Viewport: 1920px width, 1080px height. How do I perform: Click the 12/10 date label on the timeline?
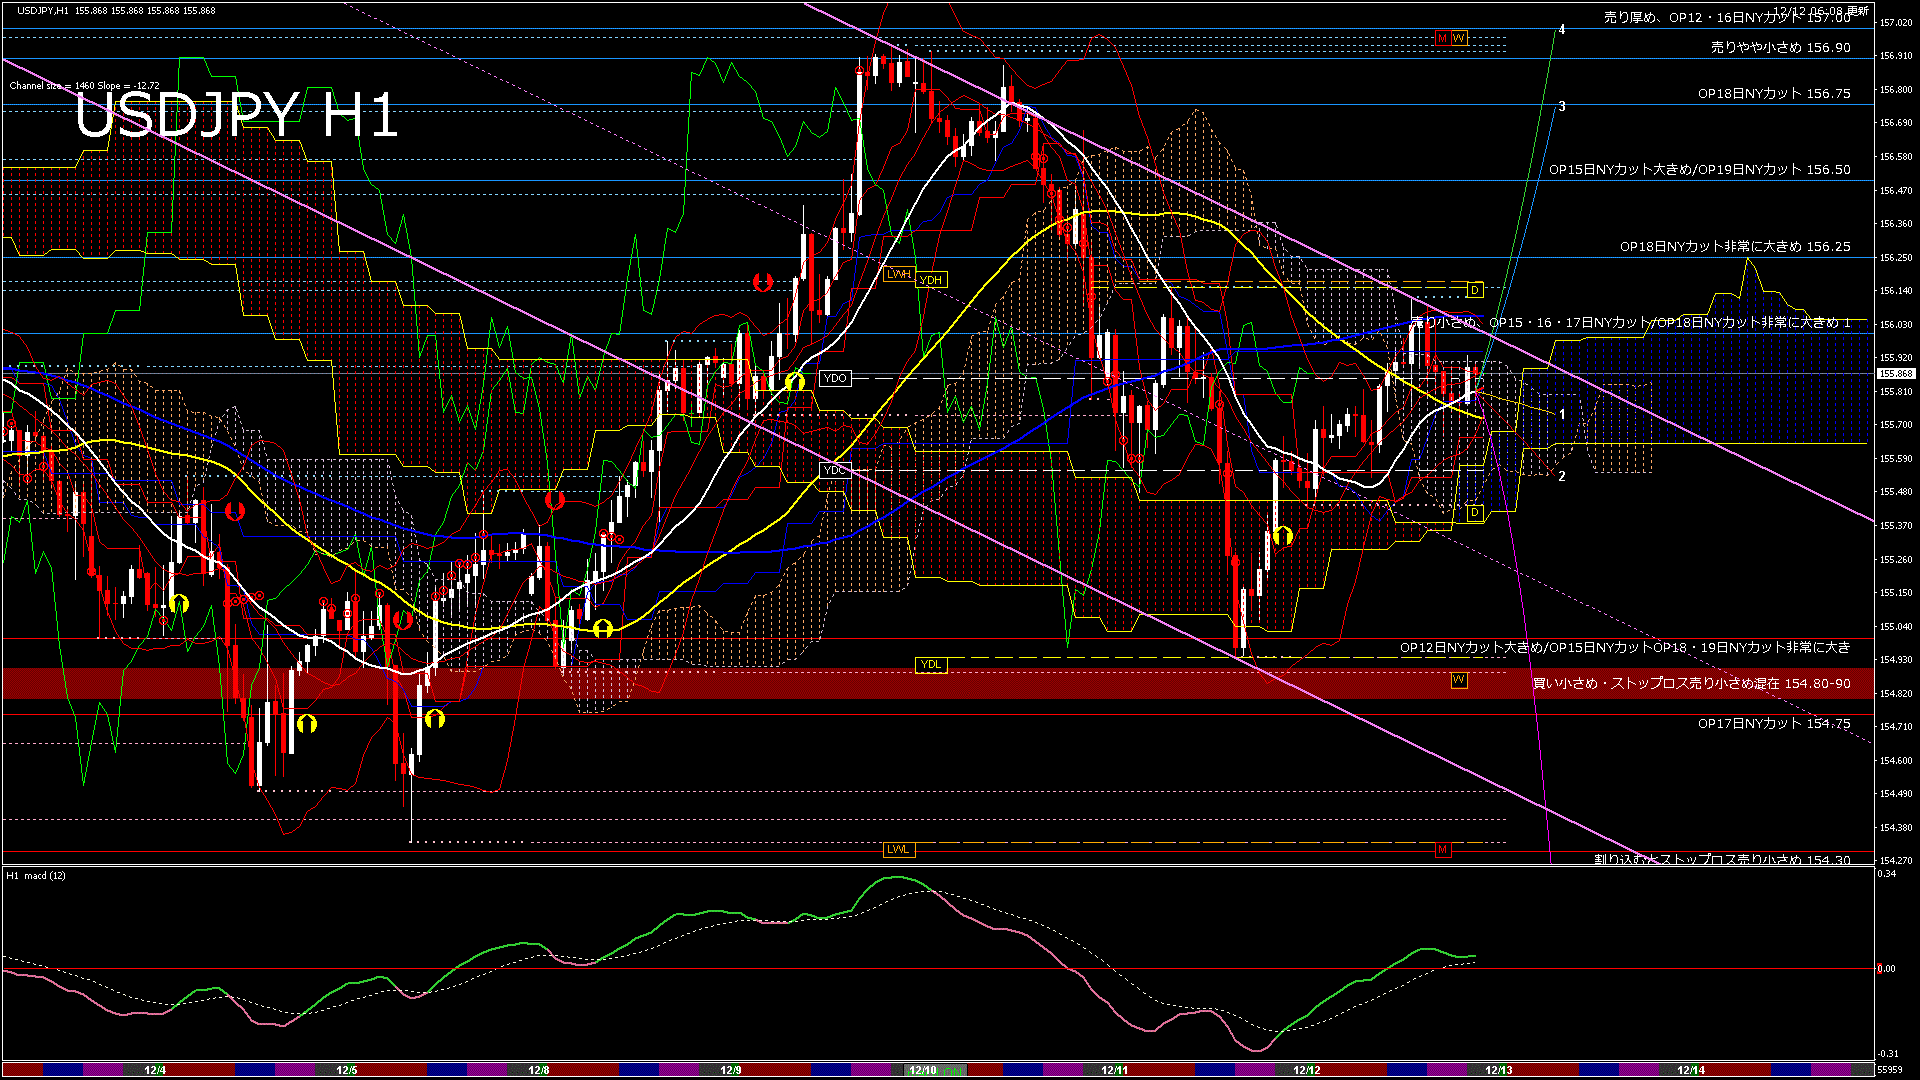tap(925, 1069)
